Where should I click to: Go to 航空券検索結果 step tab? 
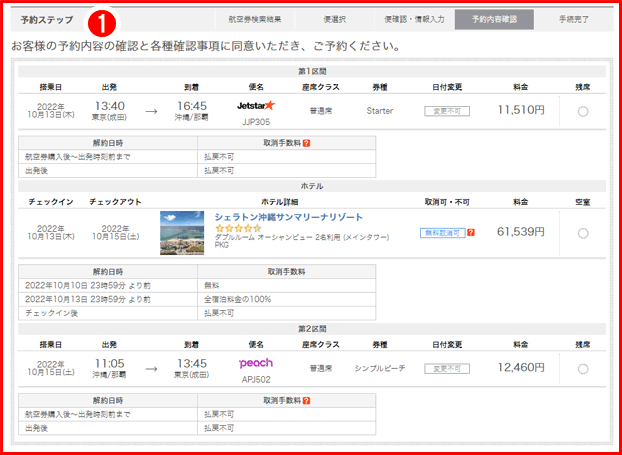click(x=255, y=19)
